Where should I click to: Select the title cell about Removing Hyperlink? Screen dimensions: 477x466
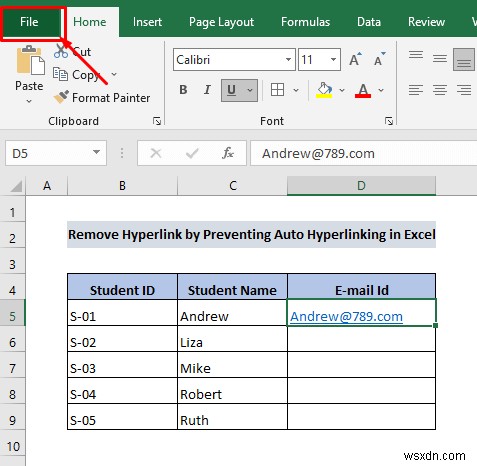(252, 234)
